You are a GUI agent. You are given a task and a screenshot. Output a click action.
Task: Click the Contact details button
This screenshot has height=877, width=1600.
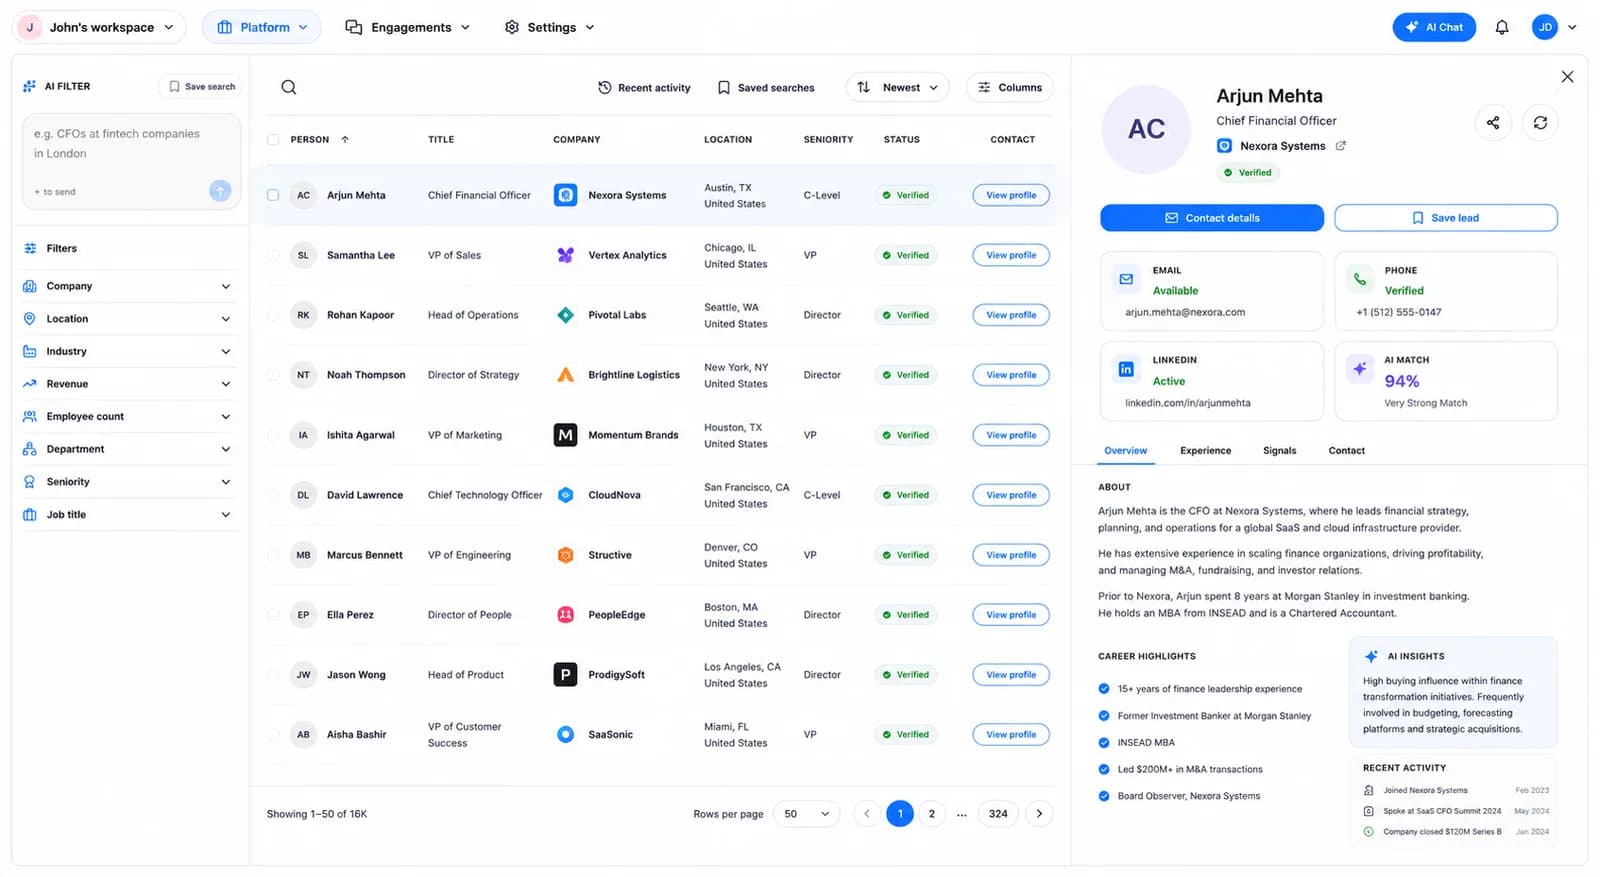pos(1212,218)
